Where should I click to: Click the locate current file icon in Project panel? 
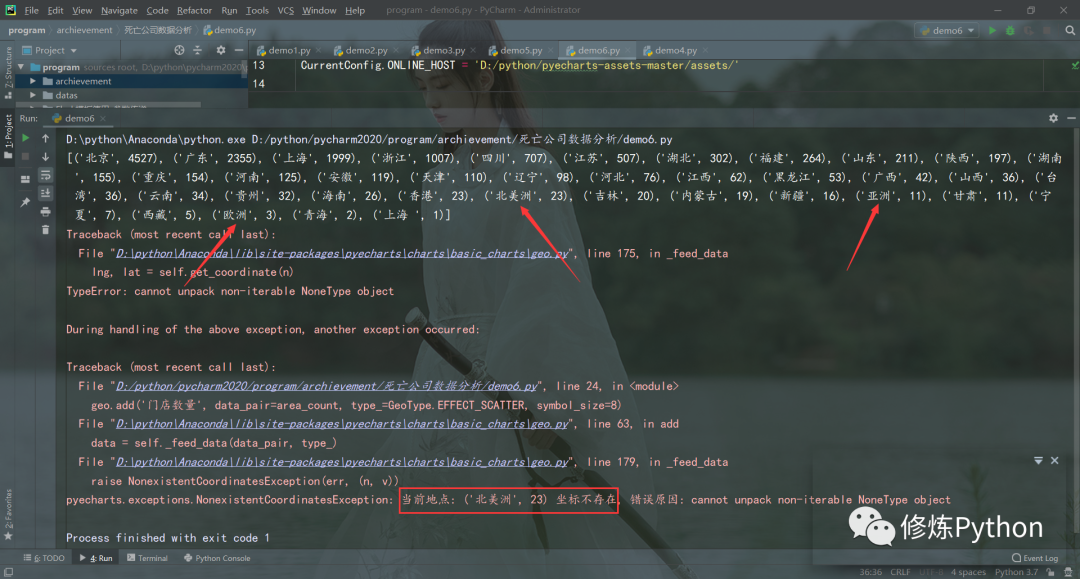point(179,50)
